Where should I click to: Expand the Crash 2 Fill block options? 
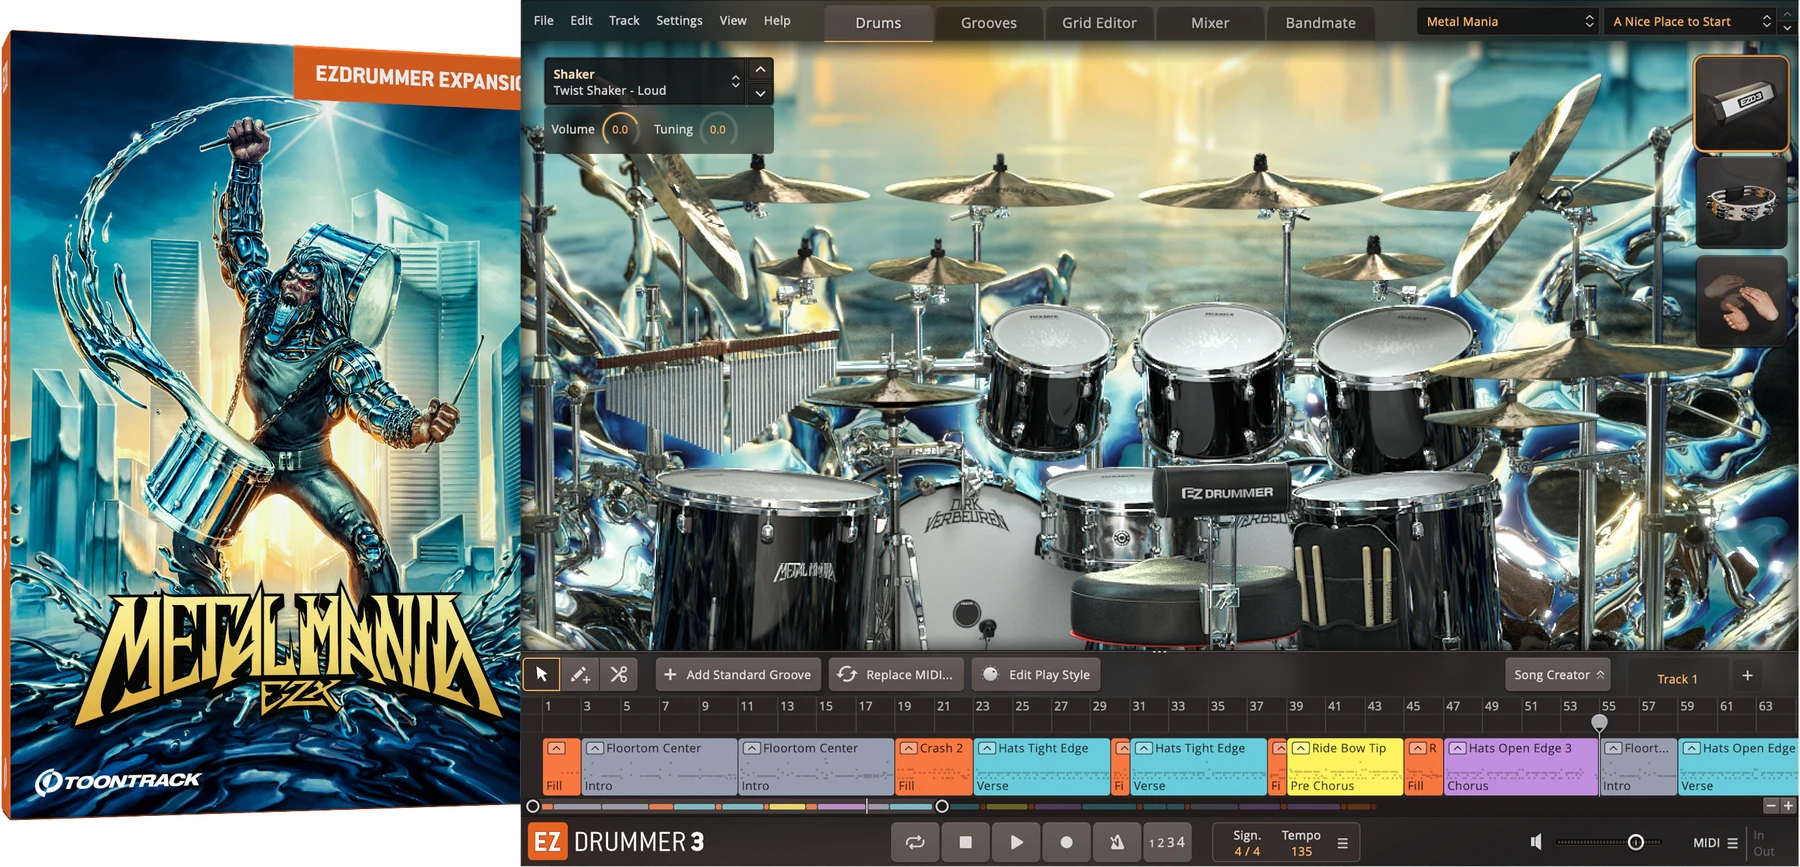pos(909,748)
